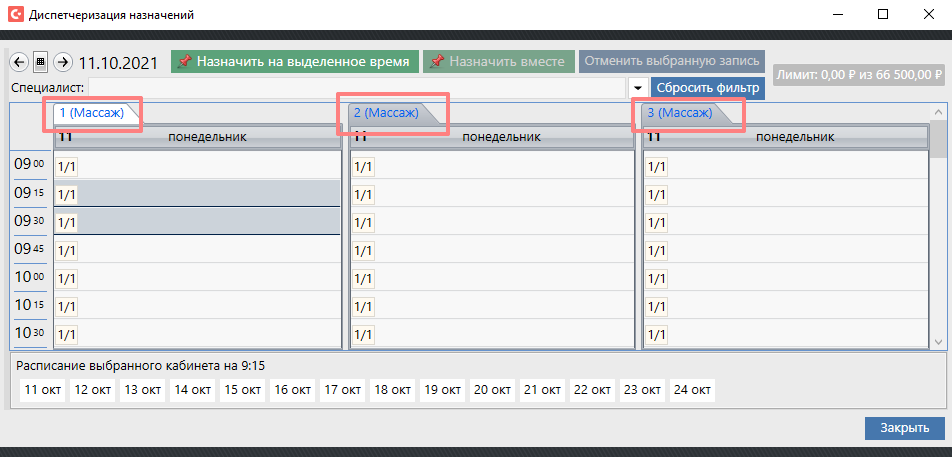Close the dialog with 'Закрыть' button
Viewport: 952px width, 457px height.
pyautogui.click(x=904, y=428)
